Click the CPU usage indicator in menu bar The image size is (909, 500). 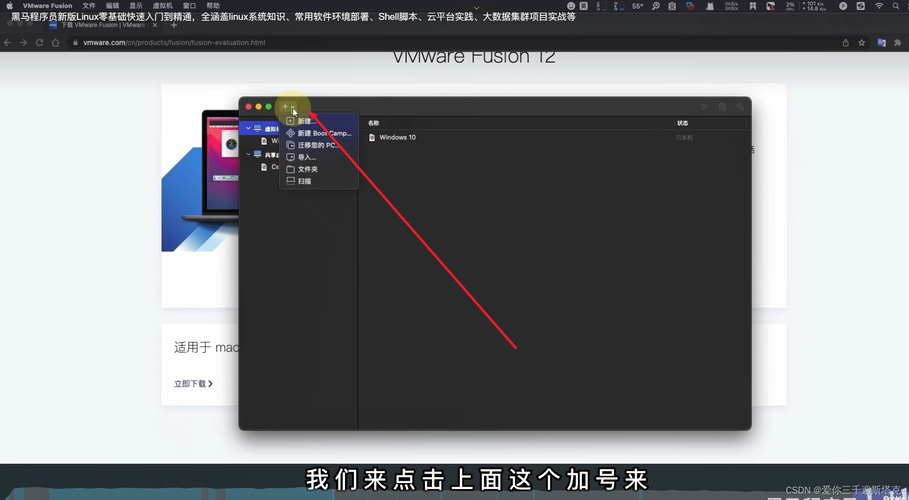(790, 6)
